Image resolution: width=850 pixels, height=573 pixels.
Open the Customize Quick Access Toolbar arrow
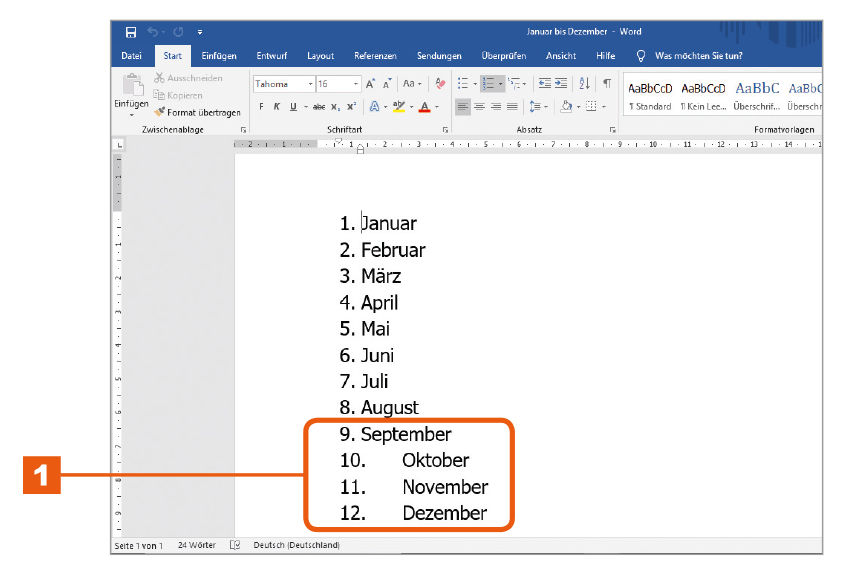click(200, 32)
